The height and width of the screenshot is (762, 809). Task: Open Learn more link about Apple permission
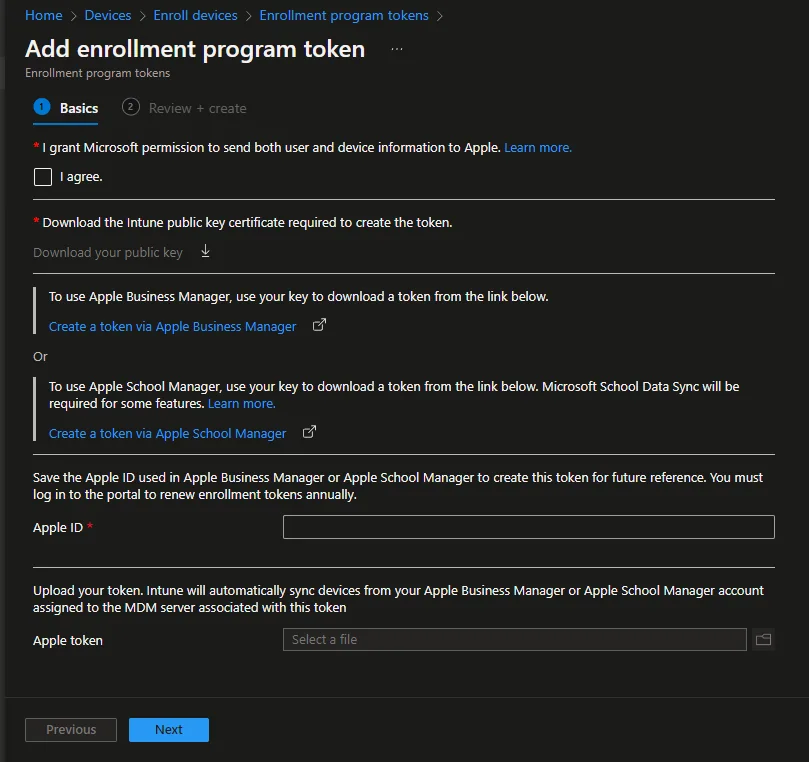coord(538,148)
